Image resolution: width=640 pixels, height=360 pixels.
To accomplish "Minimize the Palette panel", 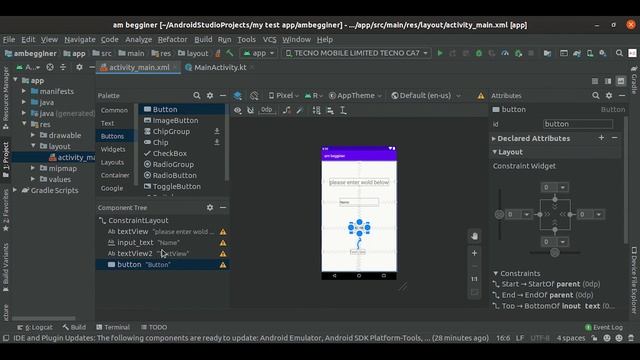I will click(223, 96).
